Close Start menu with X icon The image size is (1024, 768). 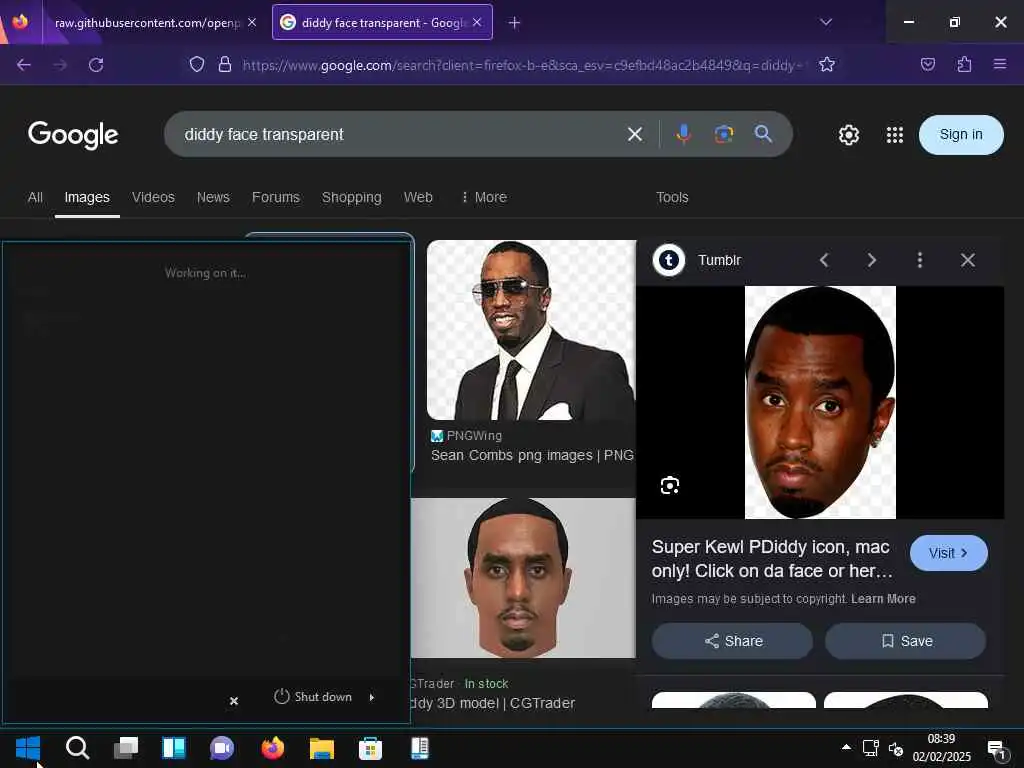point(234,701)
